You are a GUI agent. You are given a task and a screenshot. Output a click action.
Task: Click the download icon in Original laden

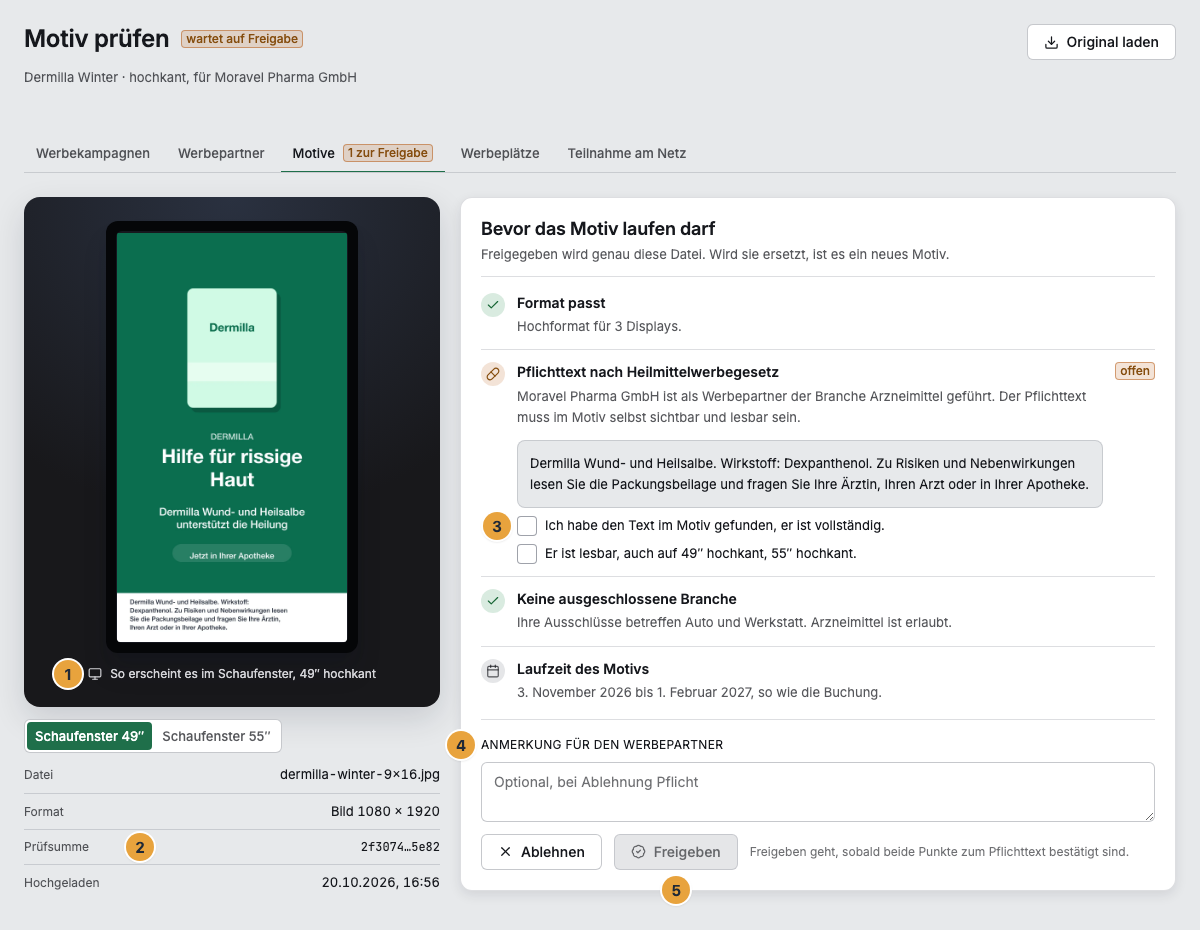[1051, 42]
